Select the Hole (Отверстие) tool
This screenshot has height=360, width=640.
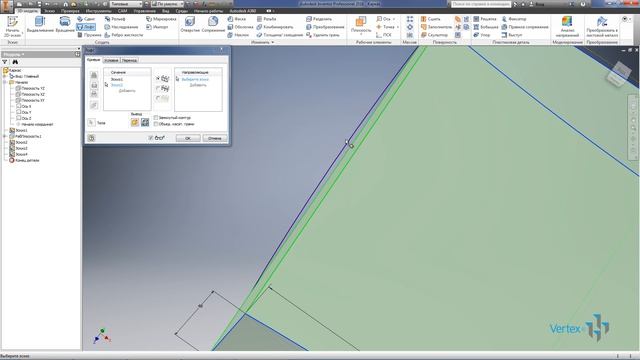coord(190,25)
